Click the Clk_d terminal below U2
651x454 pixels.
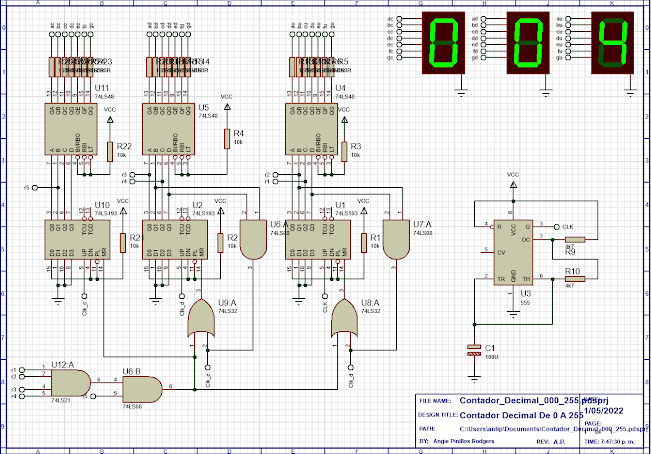pyautogui.click(x=182, y=296)
